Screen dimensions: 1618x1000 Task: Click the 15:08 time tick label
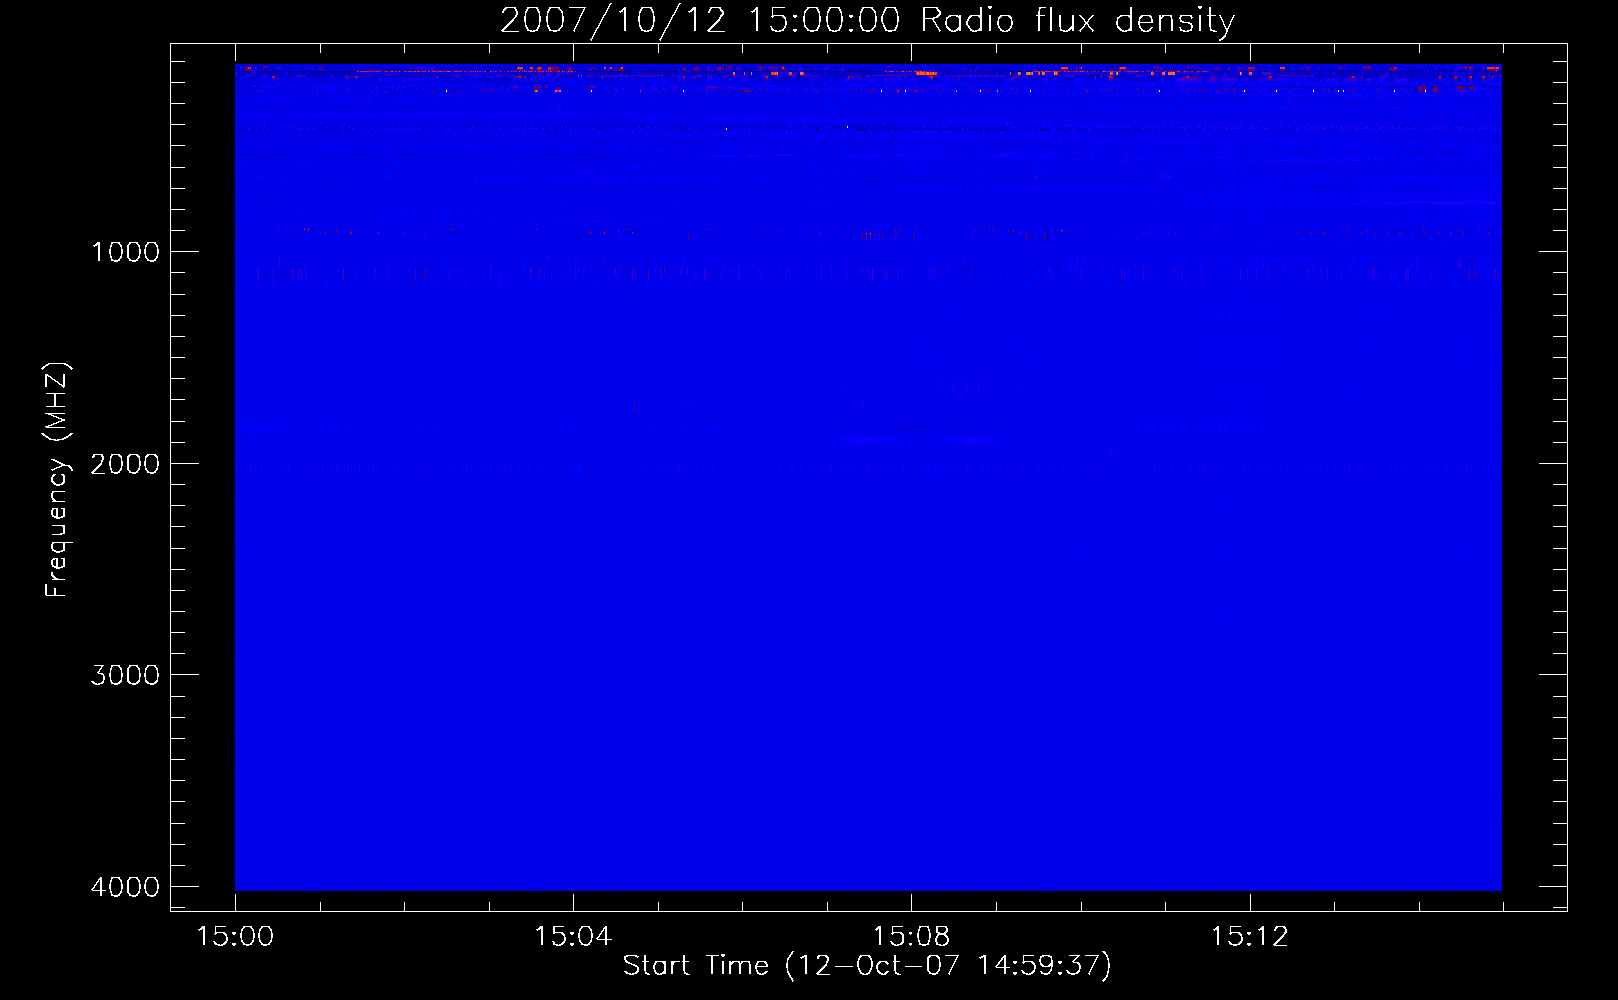911,937
